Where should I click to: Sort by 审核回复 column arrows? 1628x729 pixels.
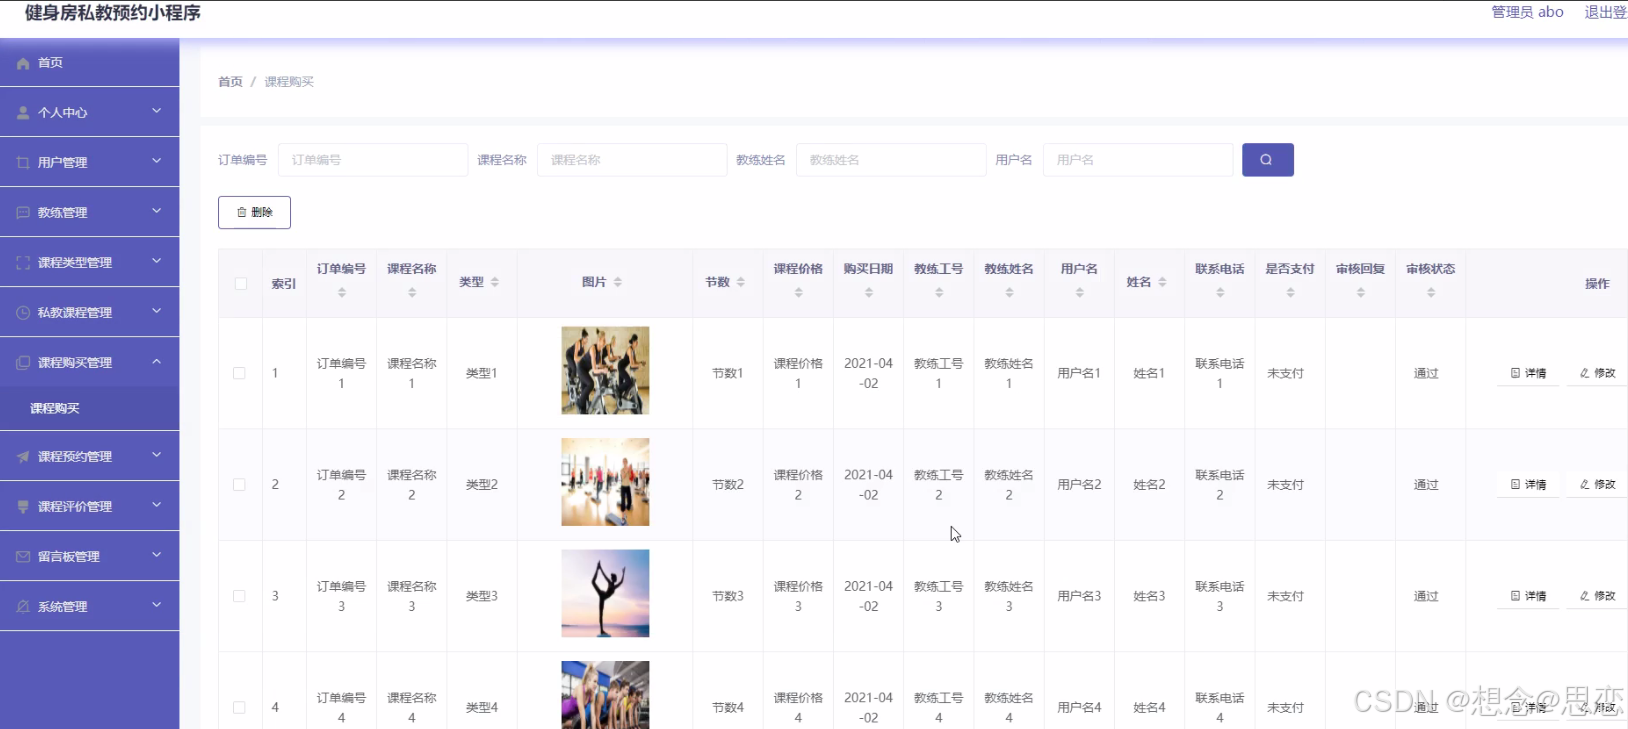click(x=1361, y=293)
